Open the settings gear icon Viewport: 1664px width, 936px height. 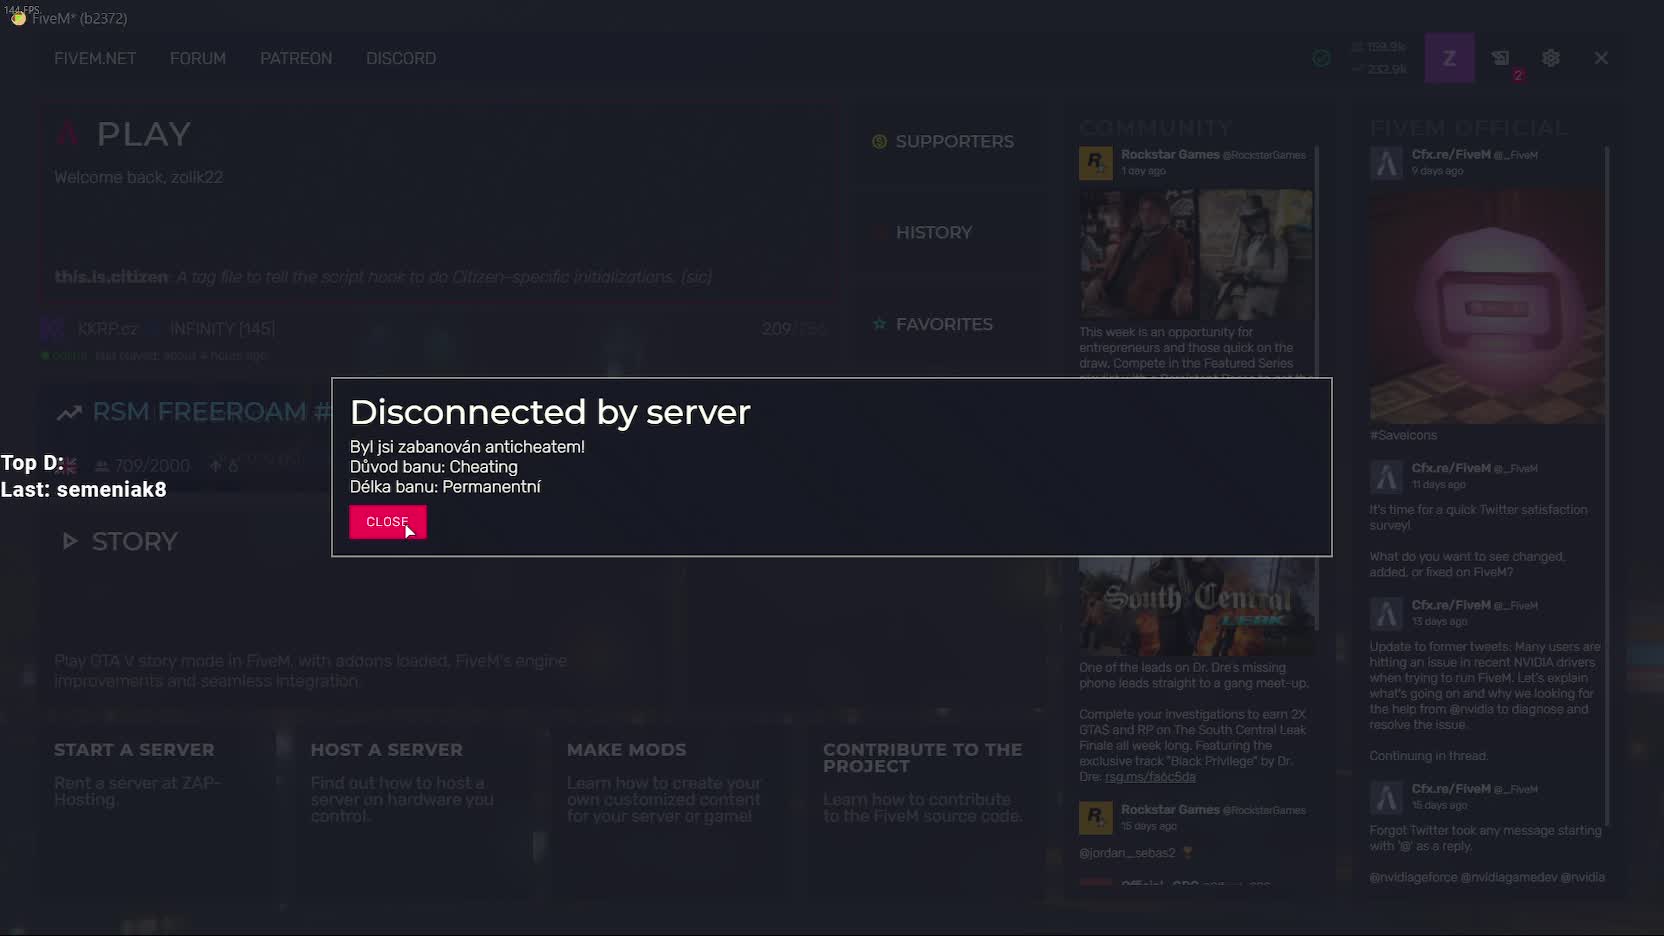[1551, 58]
